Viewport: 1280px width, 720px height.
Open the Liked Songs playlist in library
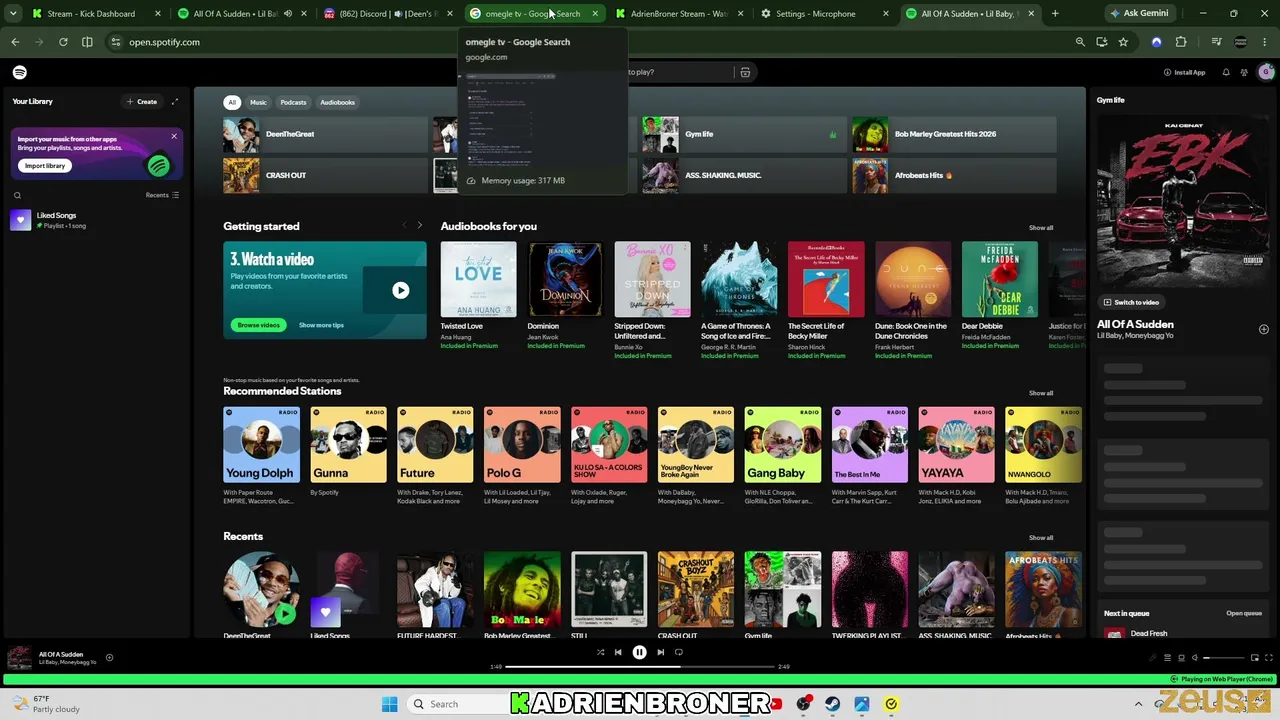point(96,220)
